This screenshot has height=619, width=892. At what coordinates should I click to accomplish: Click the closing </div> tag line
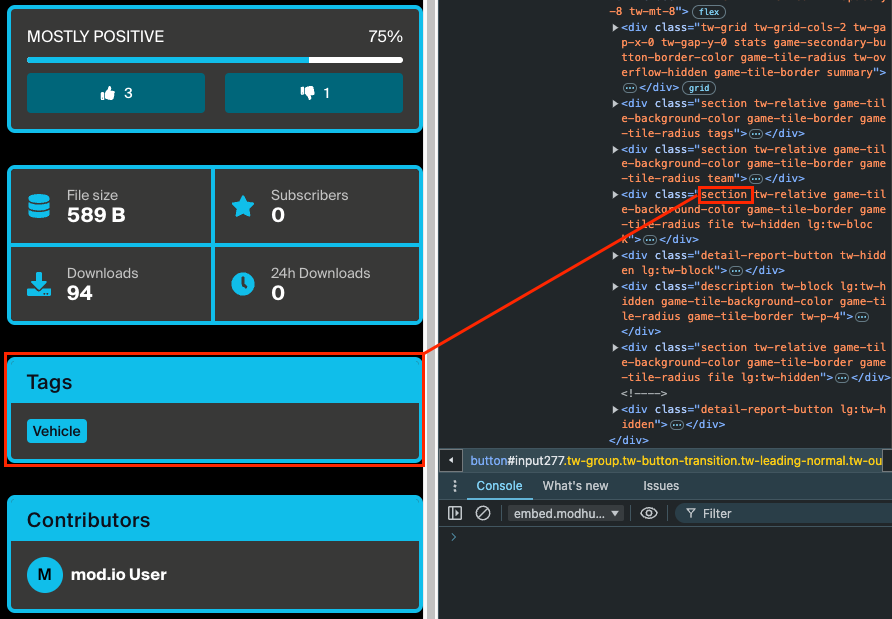(629, 440)
